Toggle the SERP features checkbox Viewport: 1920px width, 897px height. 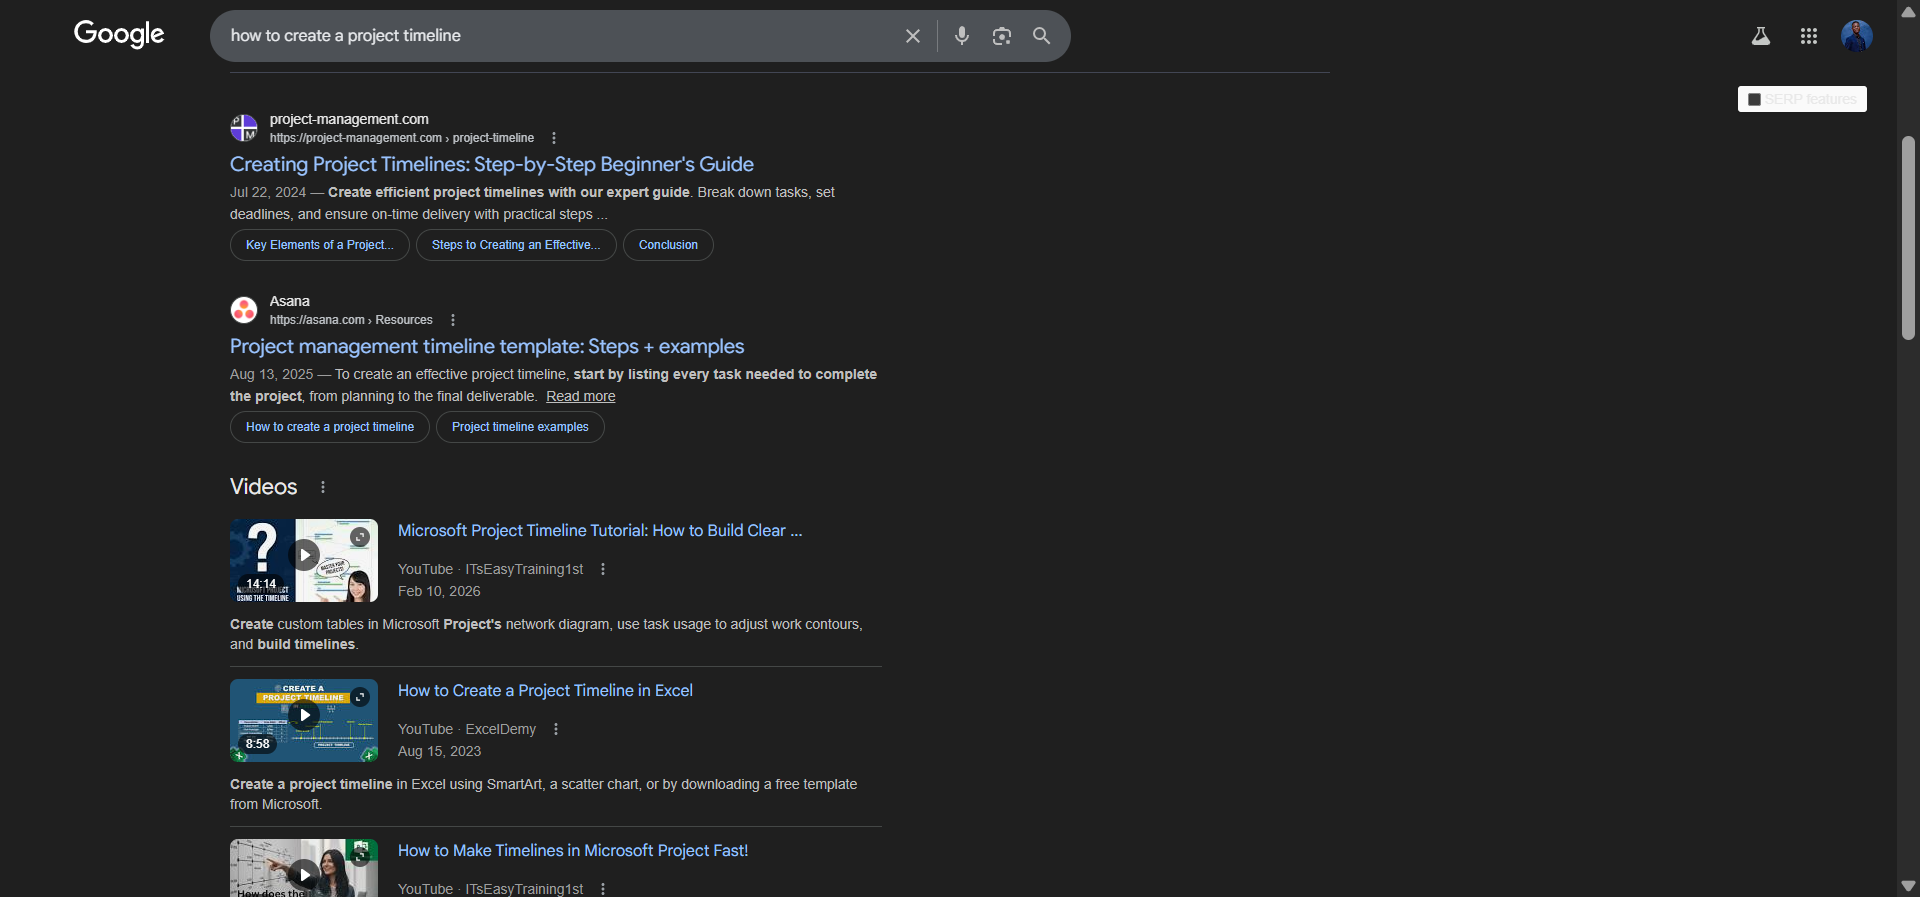(x=1754, y=99)
